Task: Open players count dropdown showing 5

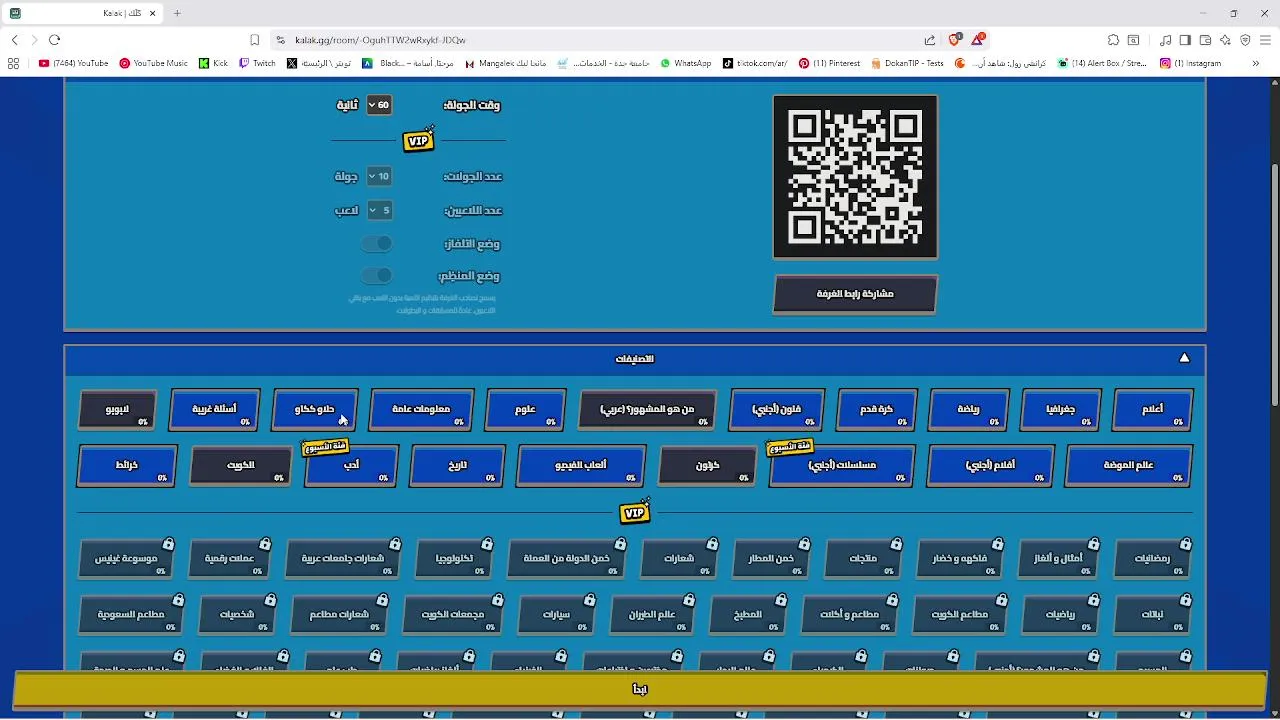Action: [379, 210]
